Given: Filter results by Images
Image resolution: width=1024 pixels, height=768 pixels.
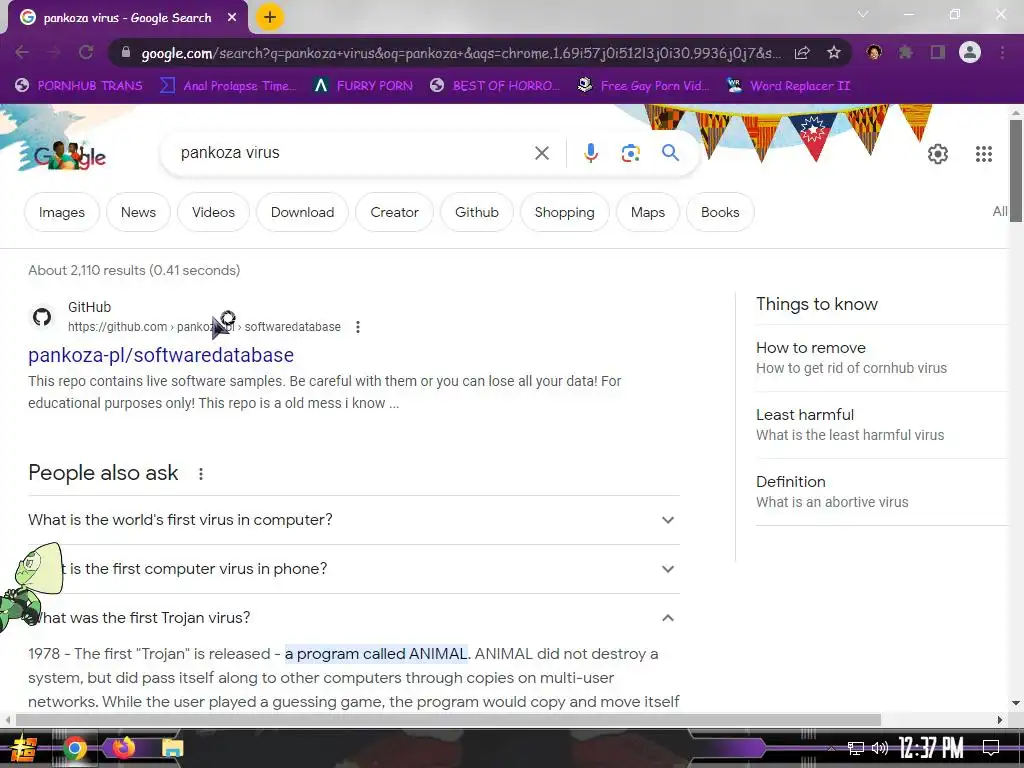Looking at the screenshot, I should coord(61,212).
